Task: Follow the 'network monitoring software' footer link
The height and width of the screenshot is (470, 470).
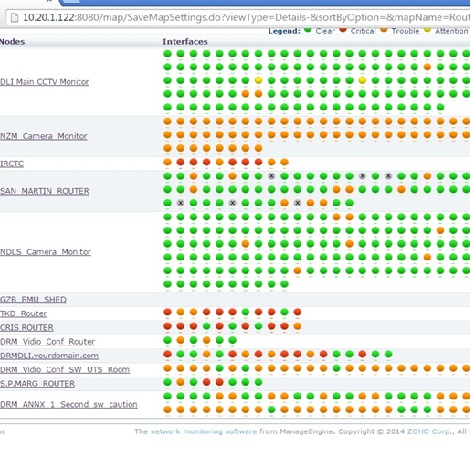Action: click(204, 431)
